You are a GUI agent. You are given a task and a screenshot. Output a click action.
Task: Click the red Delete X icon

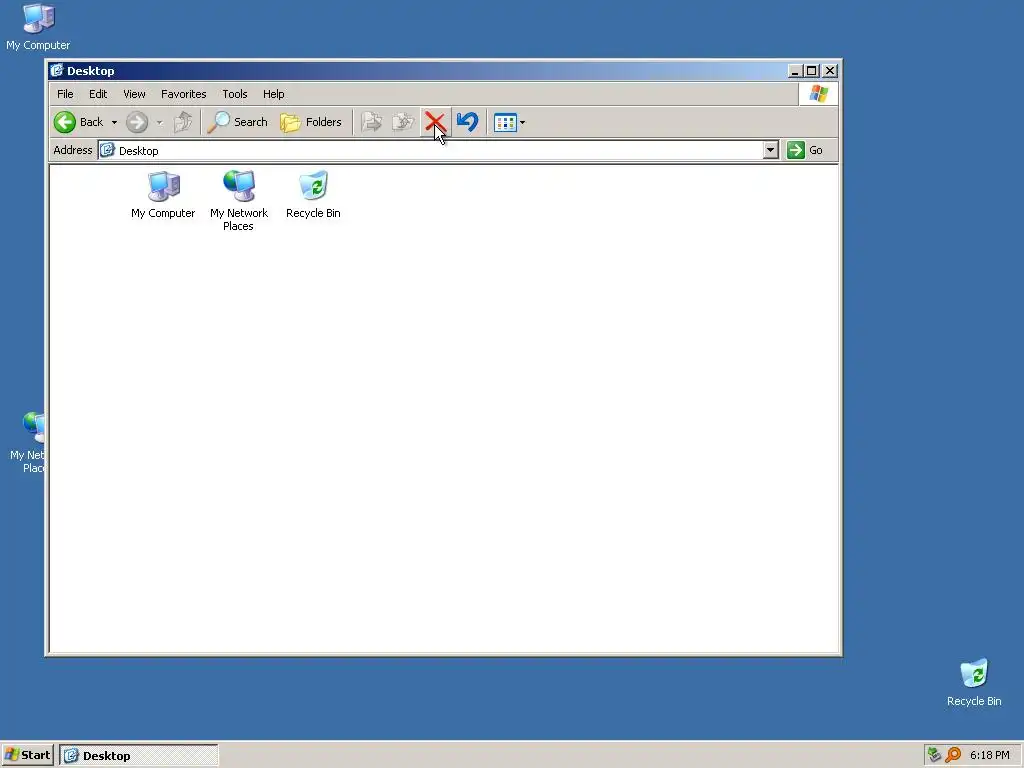click(x=435, y=122)
